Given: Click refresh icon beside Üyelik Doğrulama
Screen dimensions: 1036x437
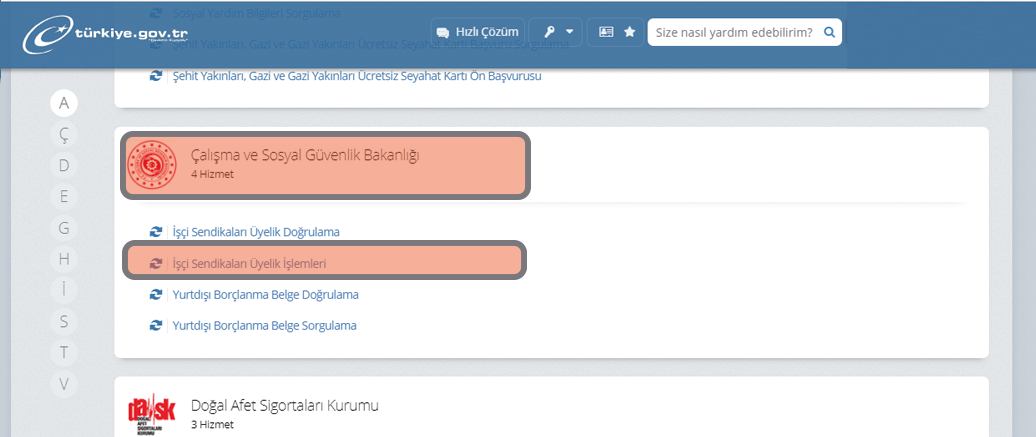Looking at the screenshot, I should (x=155, y=232).
